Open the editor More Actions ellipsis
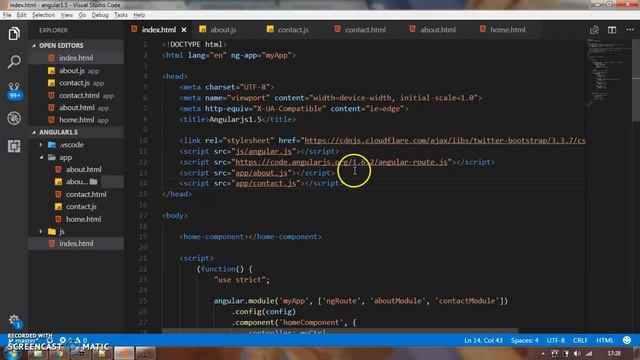This screenshot has width=640, height=360. tap(630, 30)
